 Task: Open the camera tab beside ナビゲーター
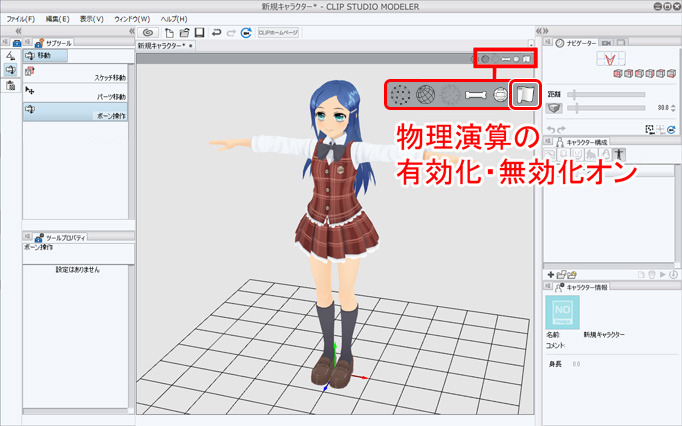click(x=606, y=43)
